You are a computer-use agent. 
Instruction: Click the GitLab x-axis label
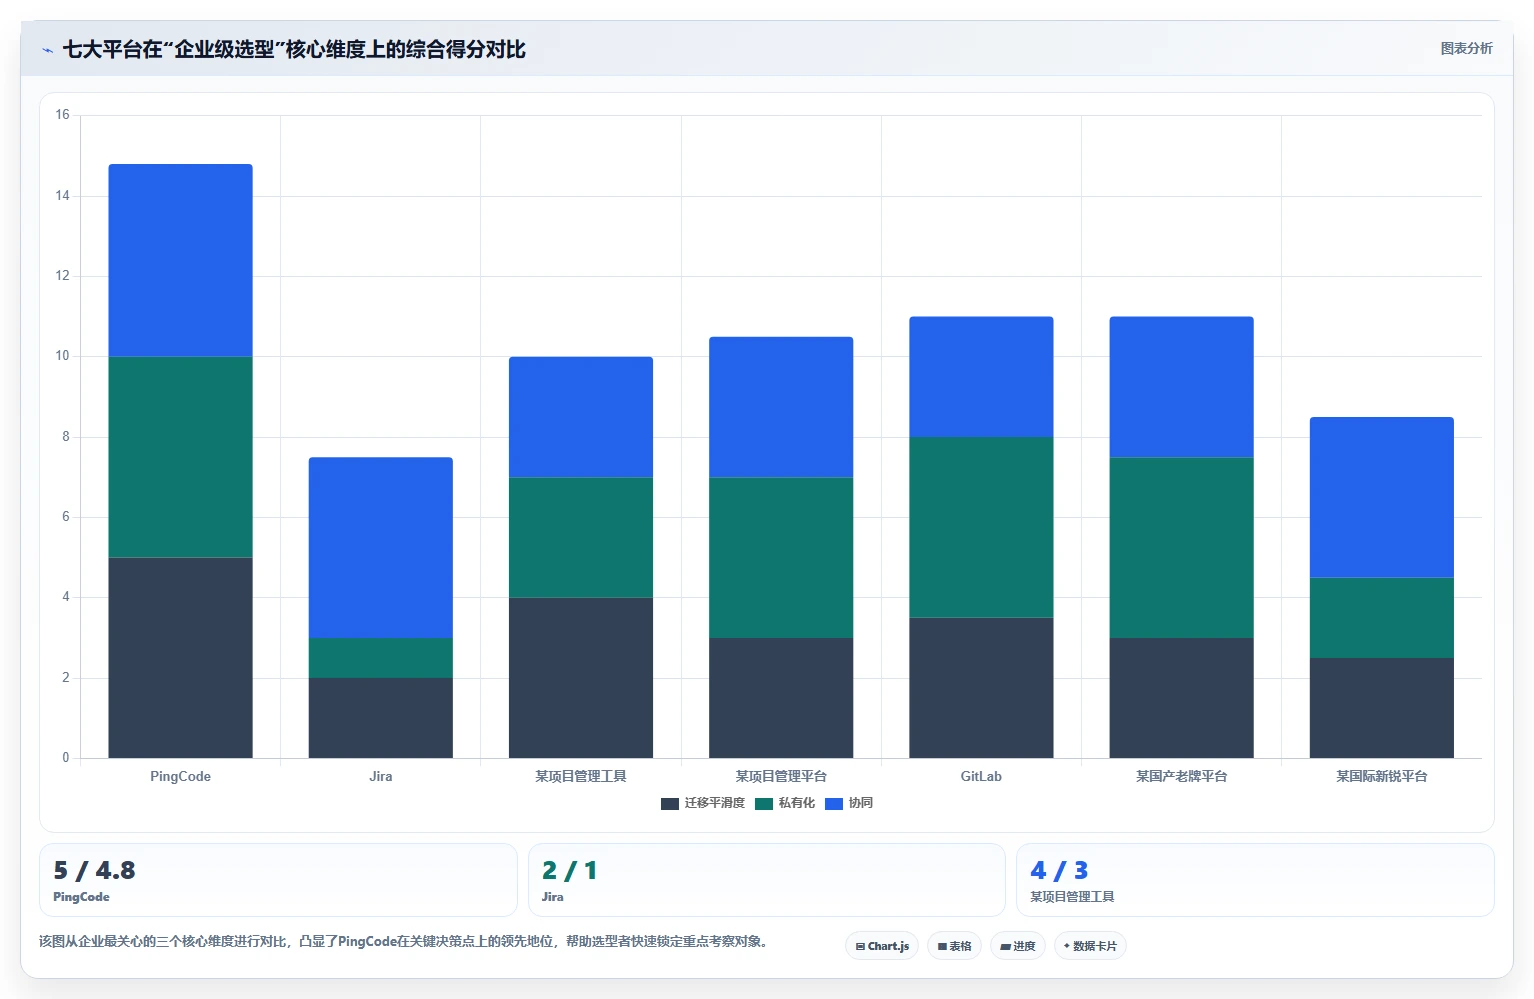point(981,776)
